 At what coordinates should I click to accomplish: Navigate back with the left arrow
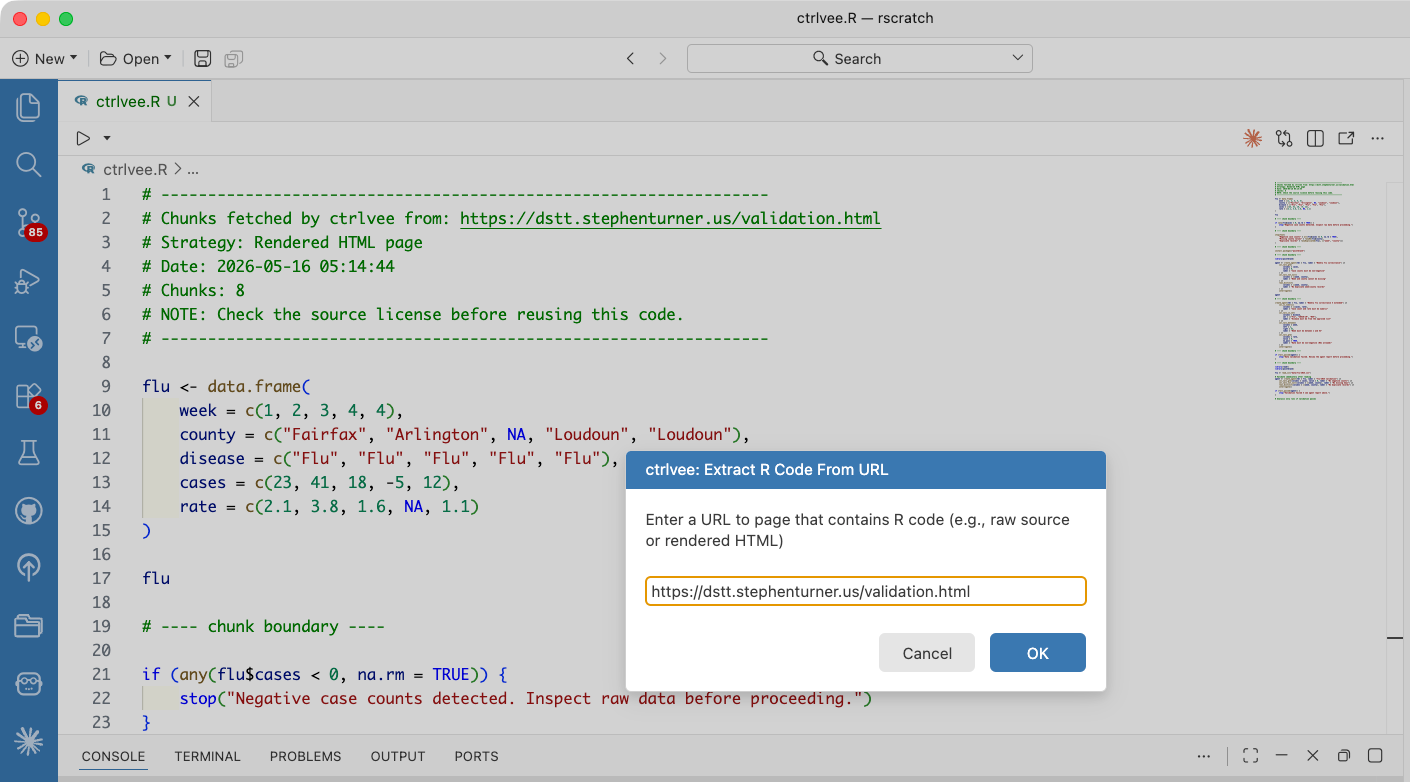pos(630,59)
